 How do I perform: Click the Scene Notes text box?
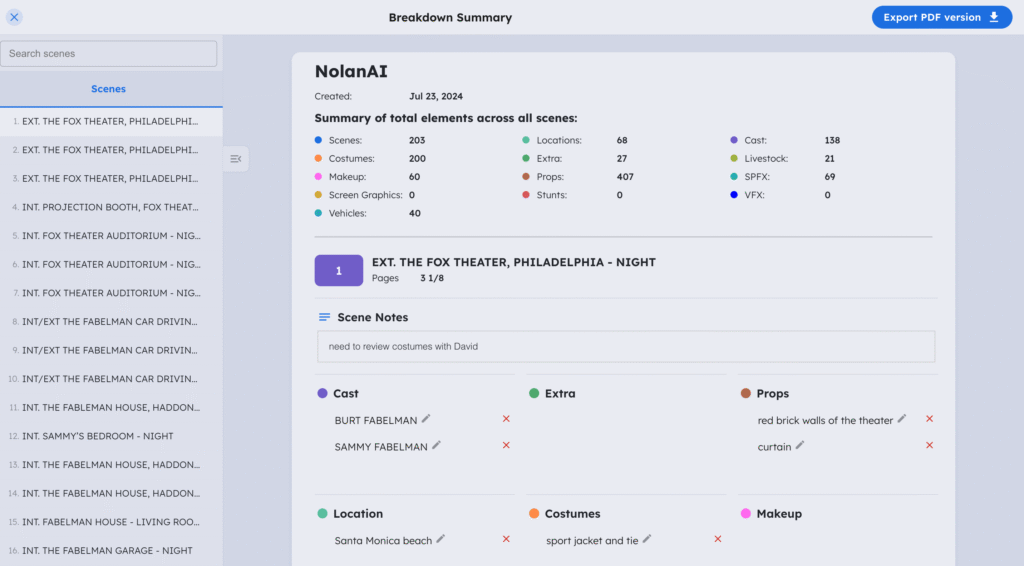click(x=626, y=347)
